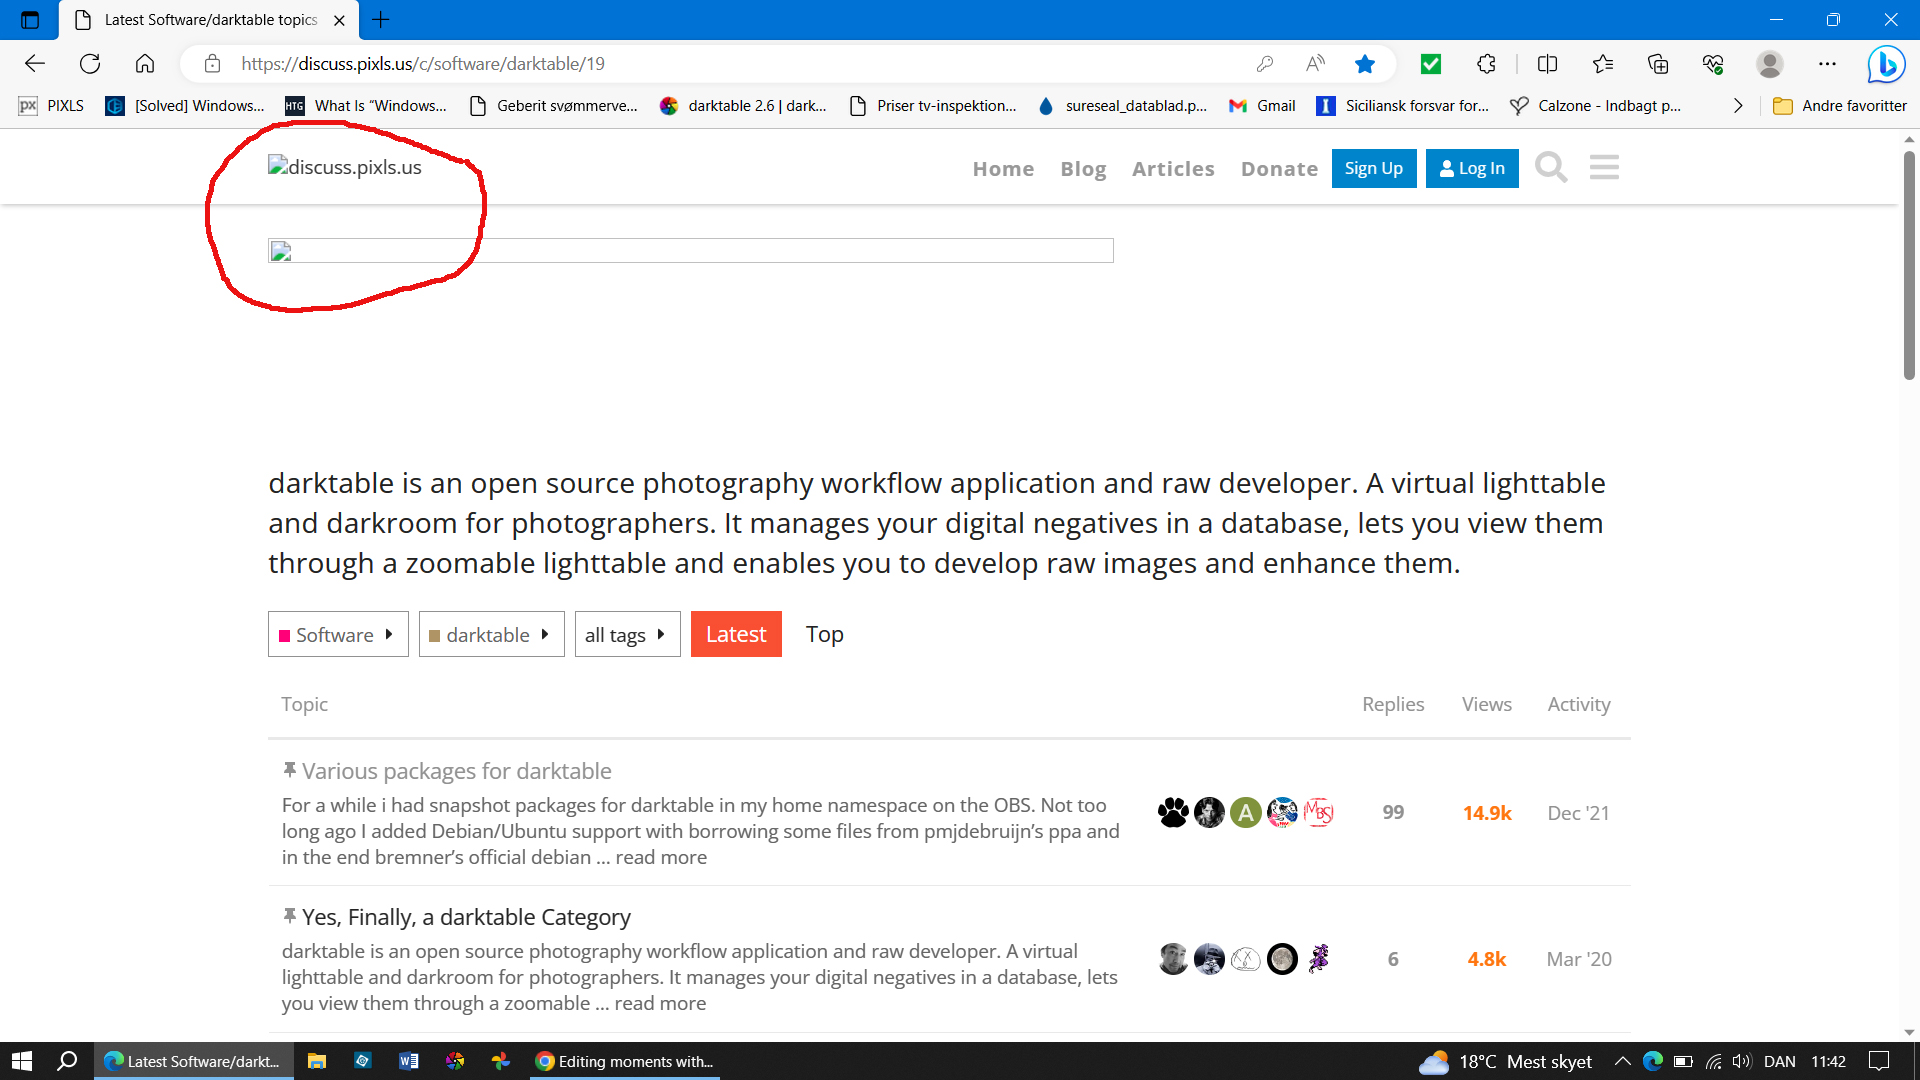Open the Word app on the taskbar
The image size is (1920, 1080).
click(x=408, y=1061)
